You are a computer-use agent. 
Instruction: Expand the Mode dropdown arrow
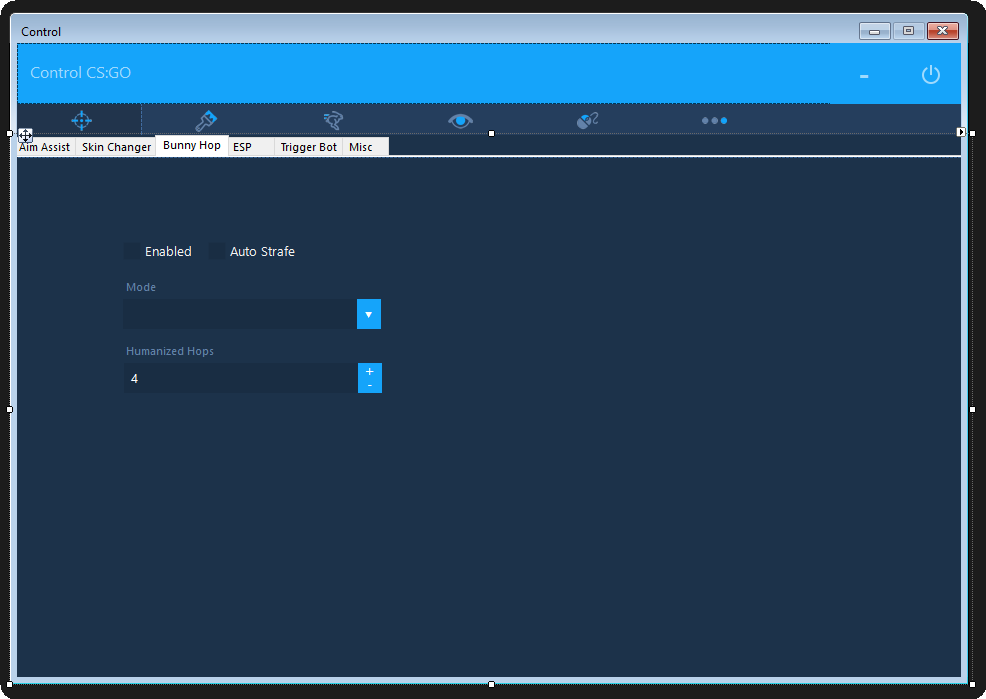[x=368, y=314]
